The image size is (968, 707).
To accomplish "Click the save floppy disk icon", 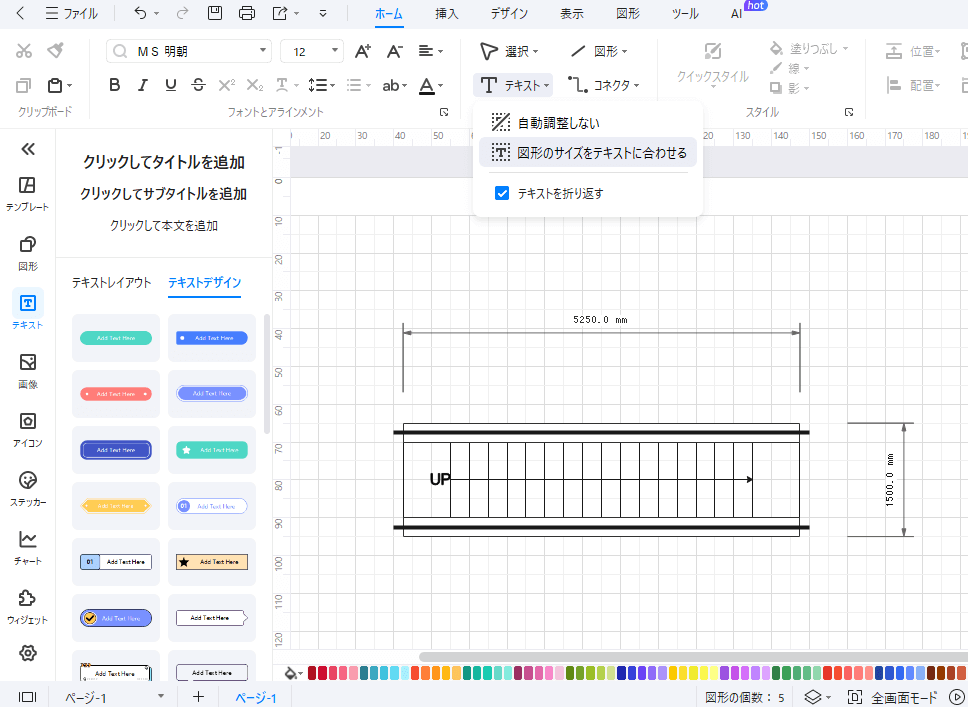I will tap(215, 13).
